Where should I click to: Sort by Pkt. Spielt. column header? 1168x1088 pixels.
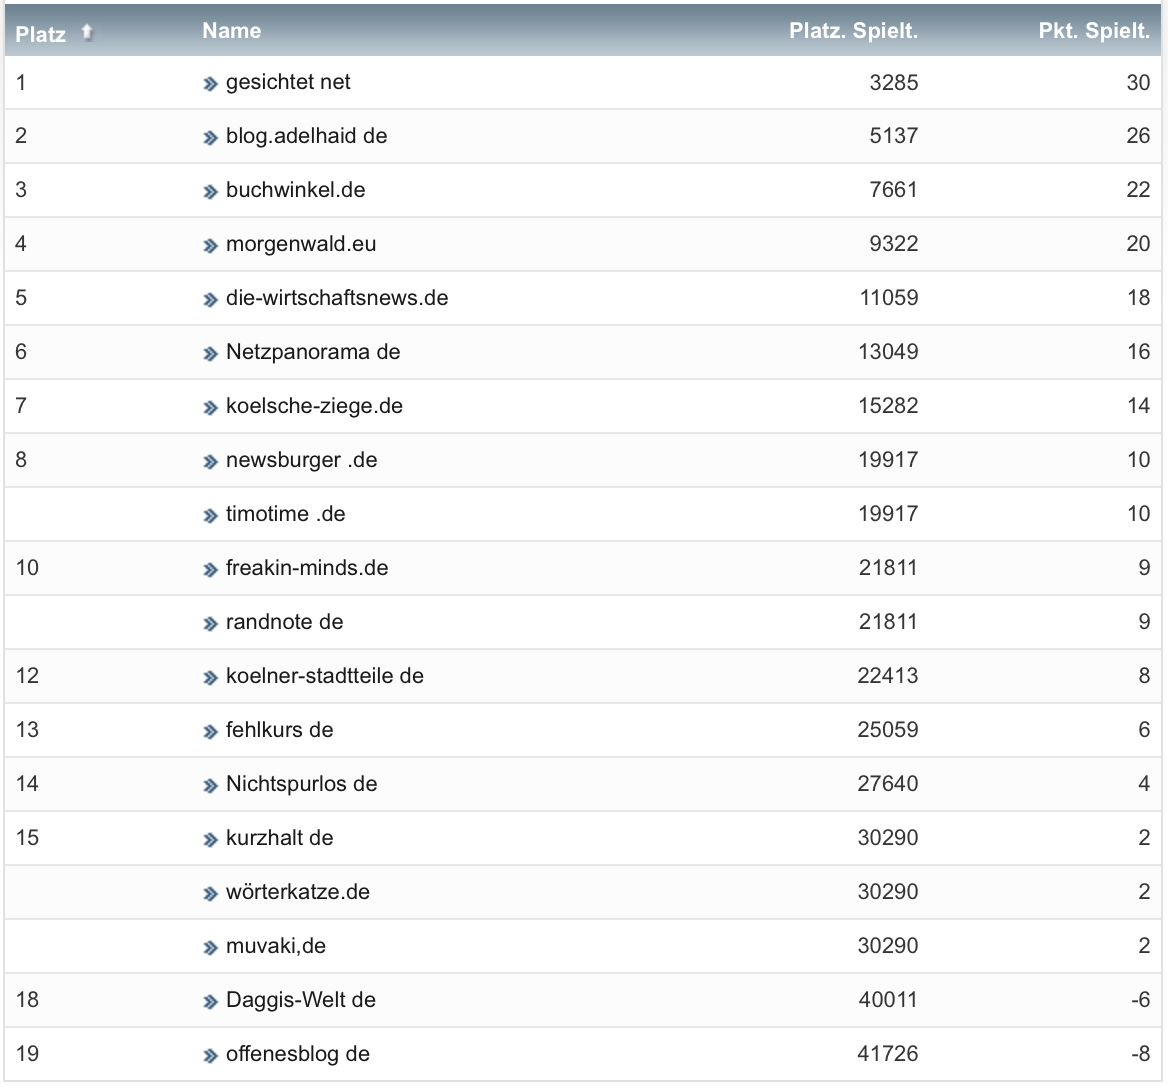click(1094, 31)
